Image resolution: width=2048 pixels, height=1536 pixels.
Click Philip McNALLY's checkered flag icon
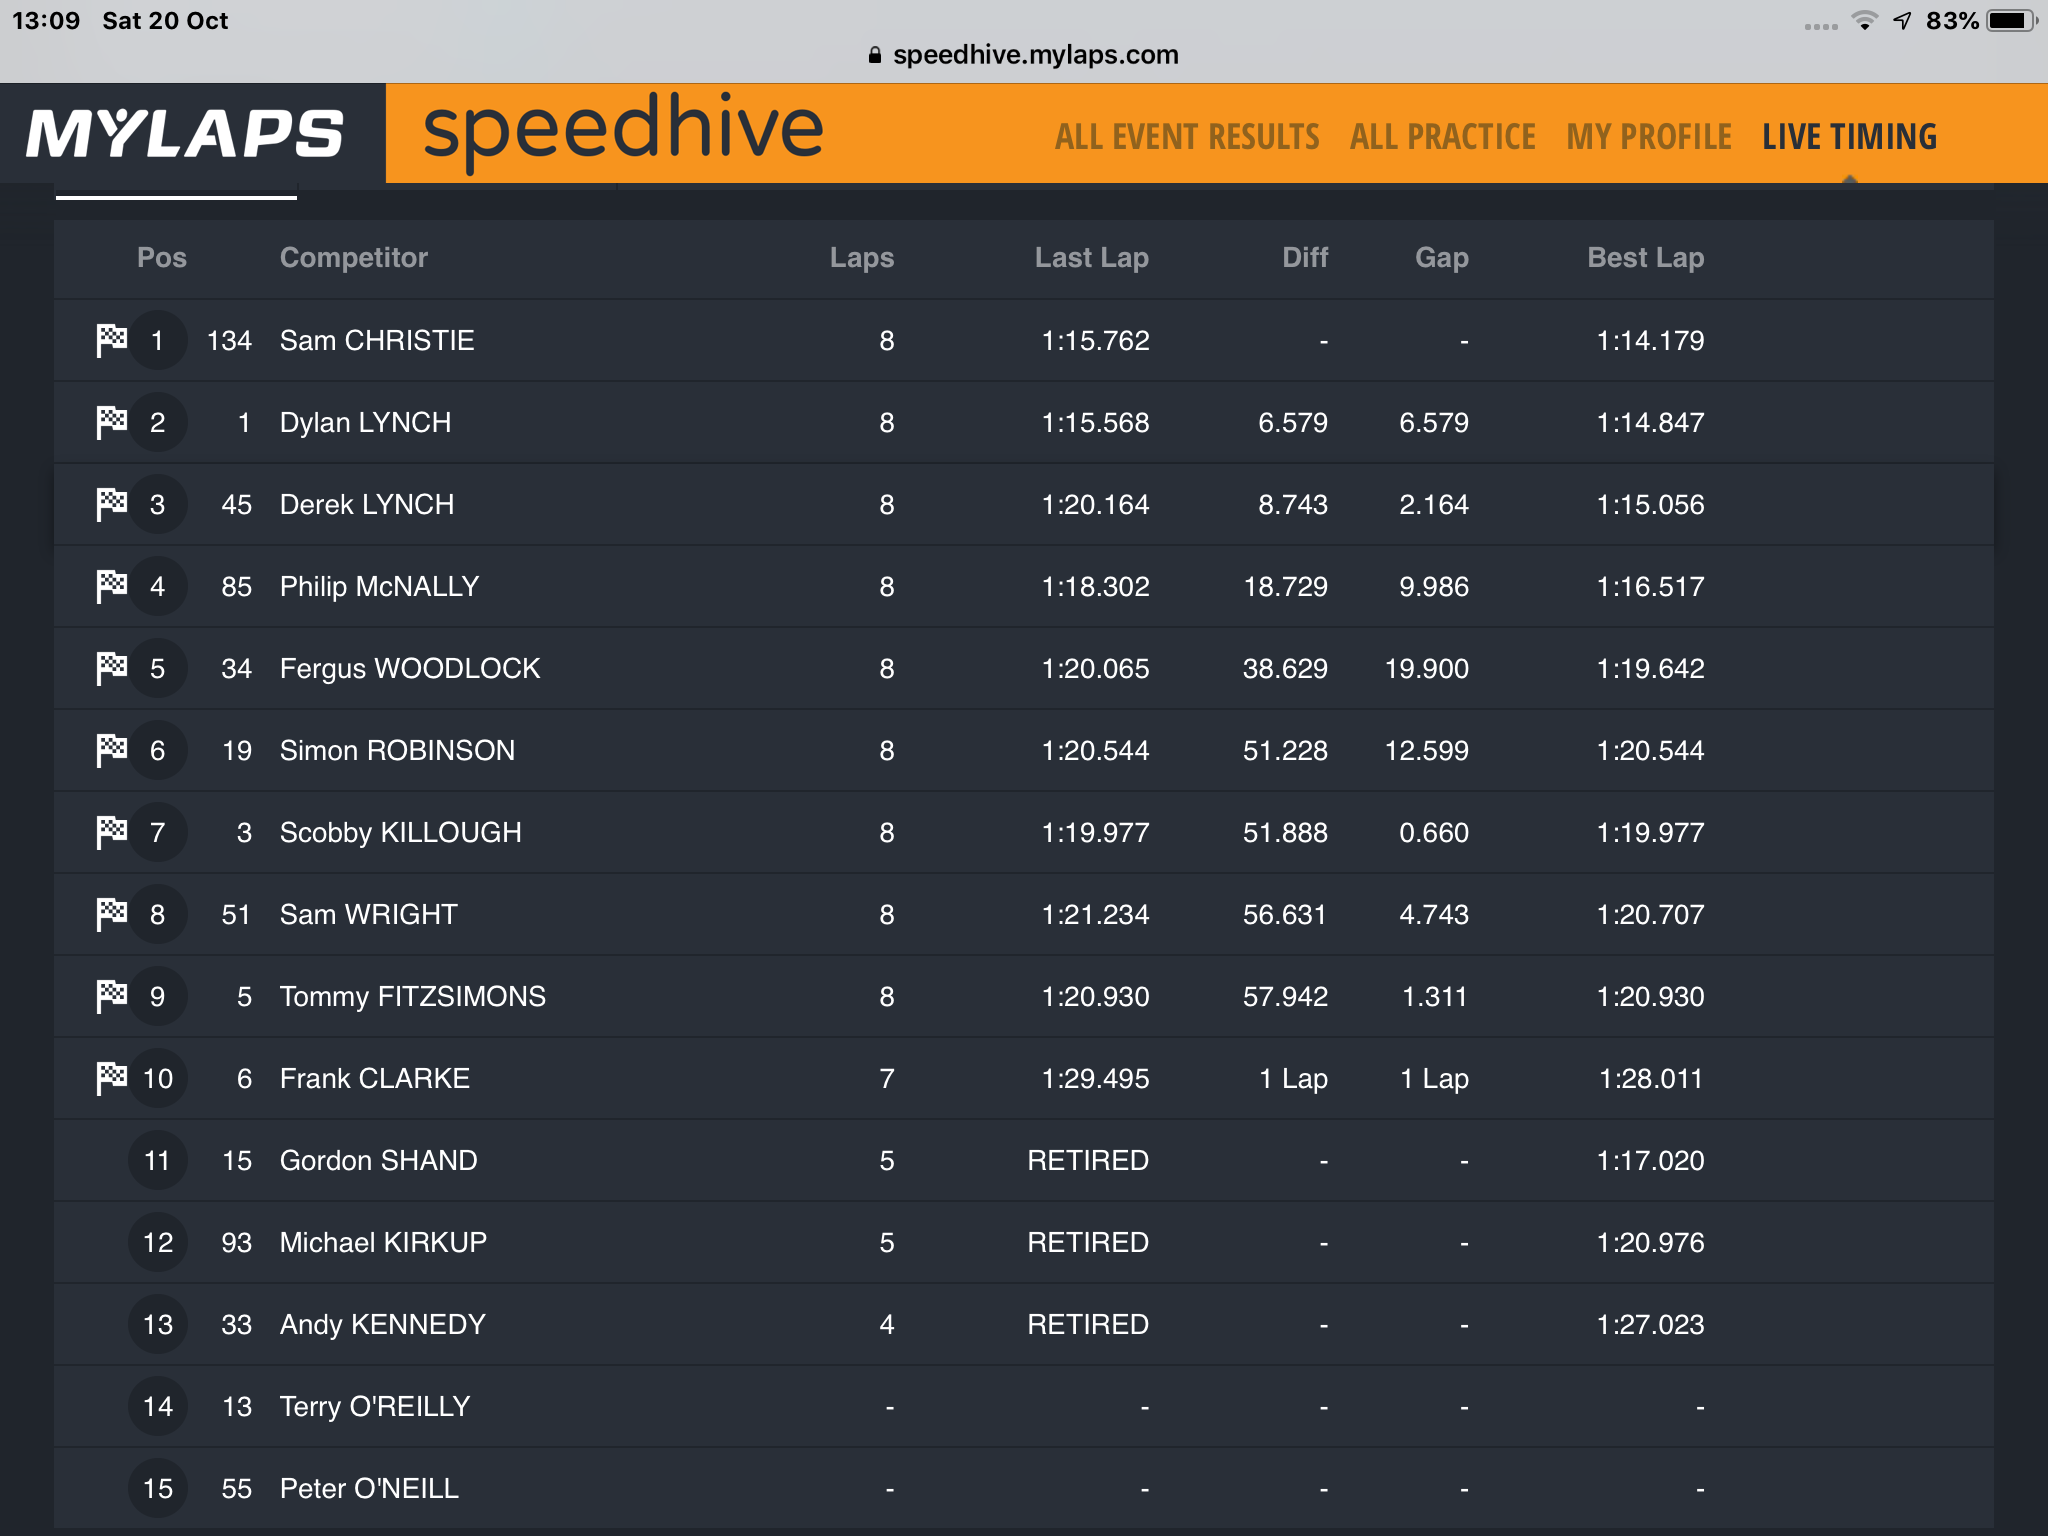(111, 586)
